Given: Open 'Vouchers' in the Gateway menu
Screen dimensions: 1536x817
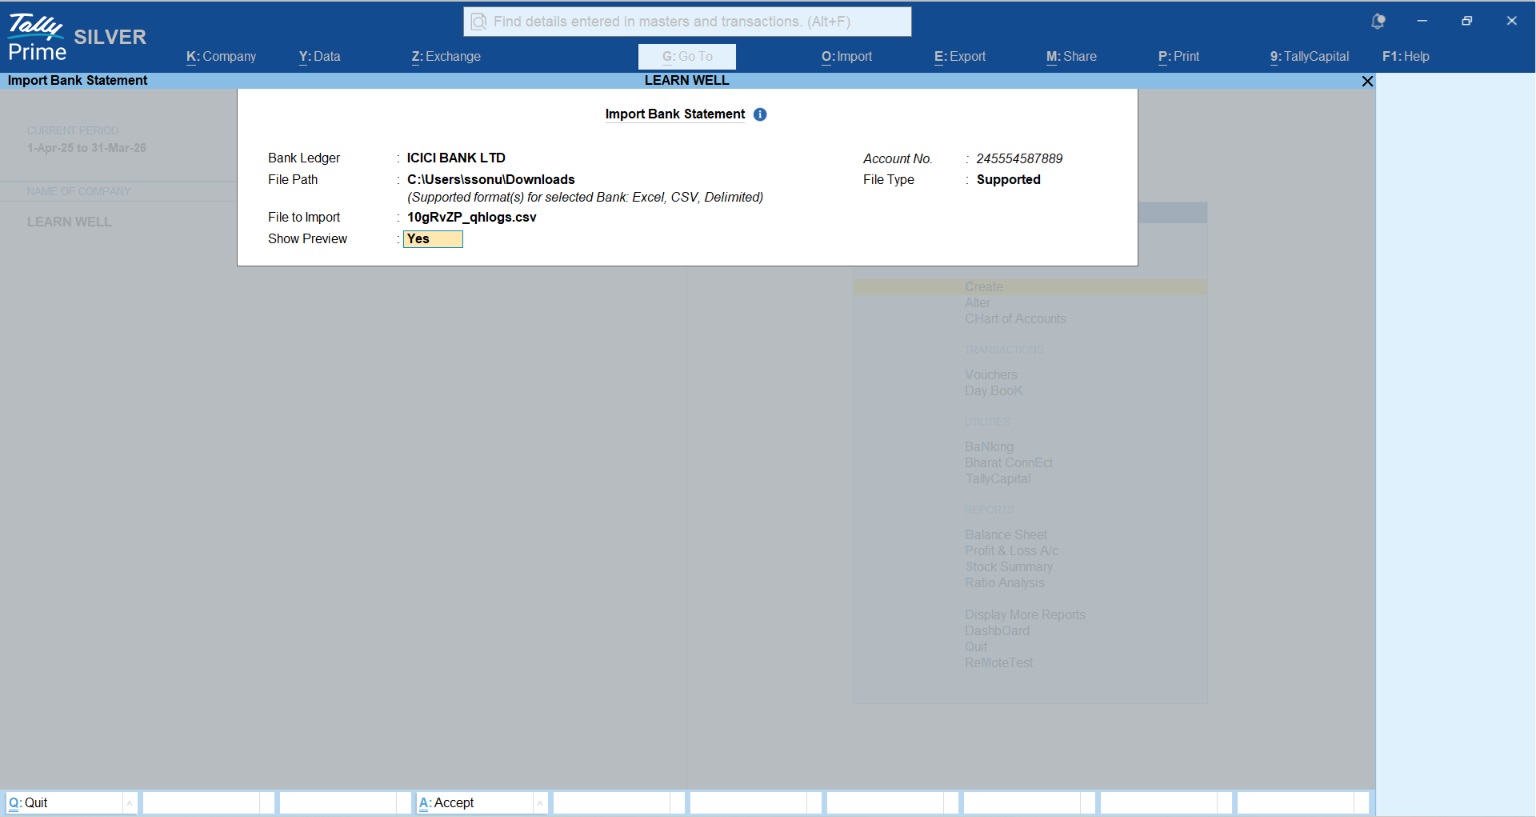Looking at the screenshot, I should [991, 375].
